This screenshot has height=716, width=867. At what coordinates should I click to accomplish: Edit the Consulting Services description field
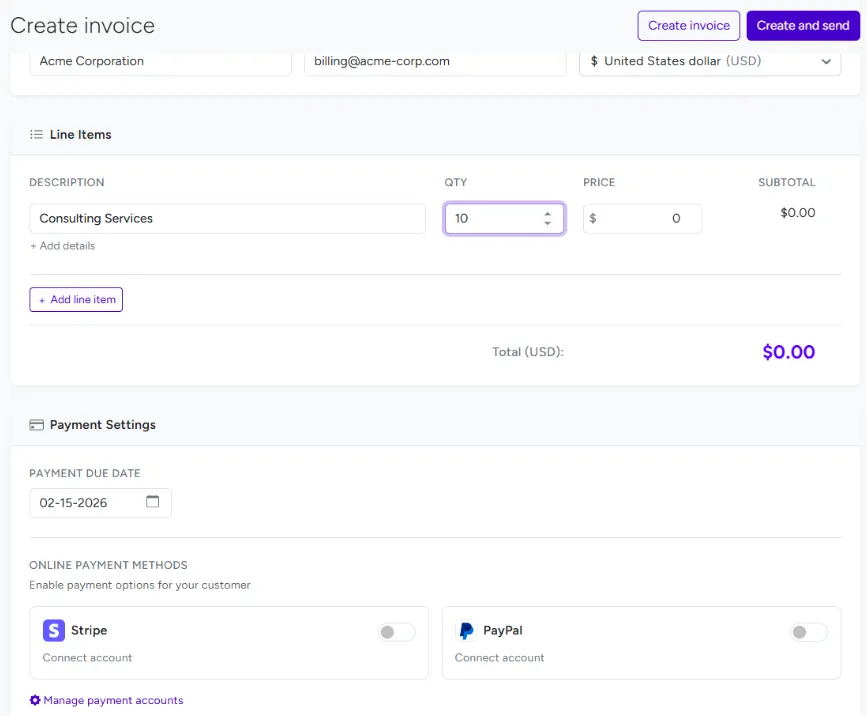227,218
